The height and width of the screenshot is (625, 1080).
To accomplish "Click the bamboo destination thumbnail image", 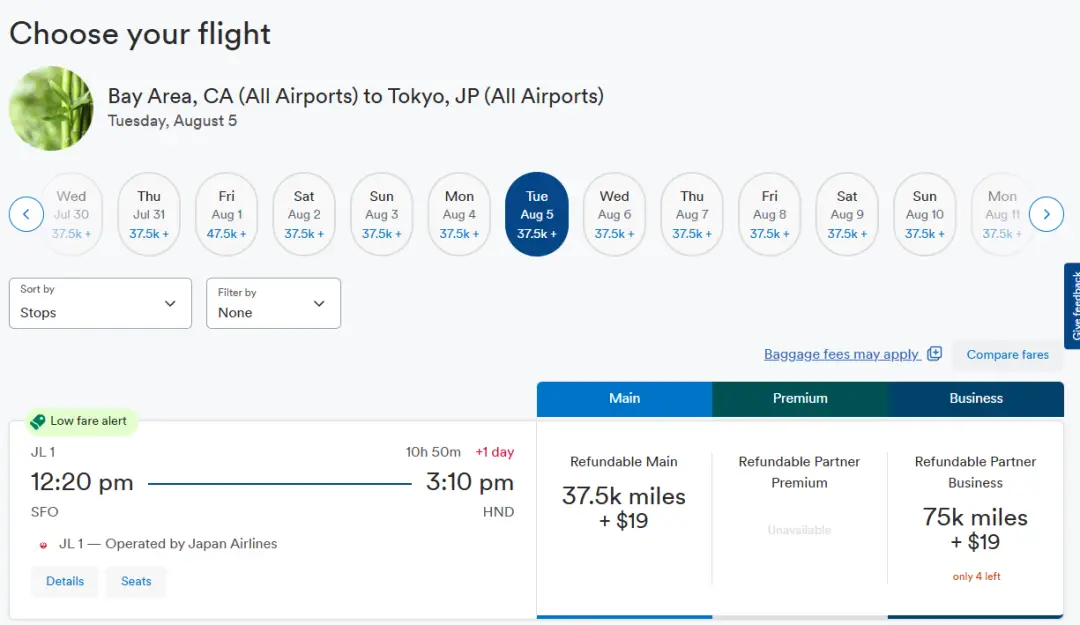I will click(51, 108).
